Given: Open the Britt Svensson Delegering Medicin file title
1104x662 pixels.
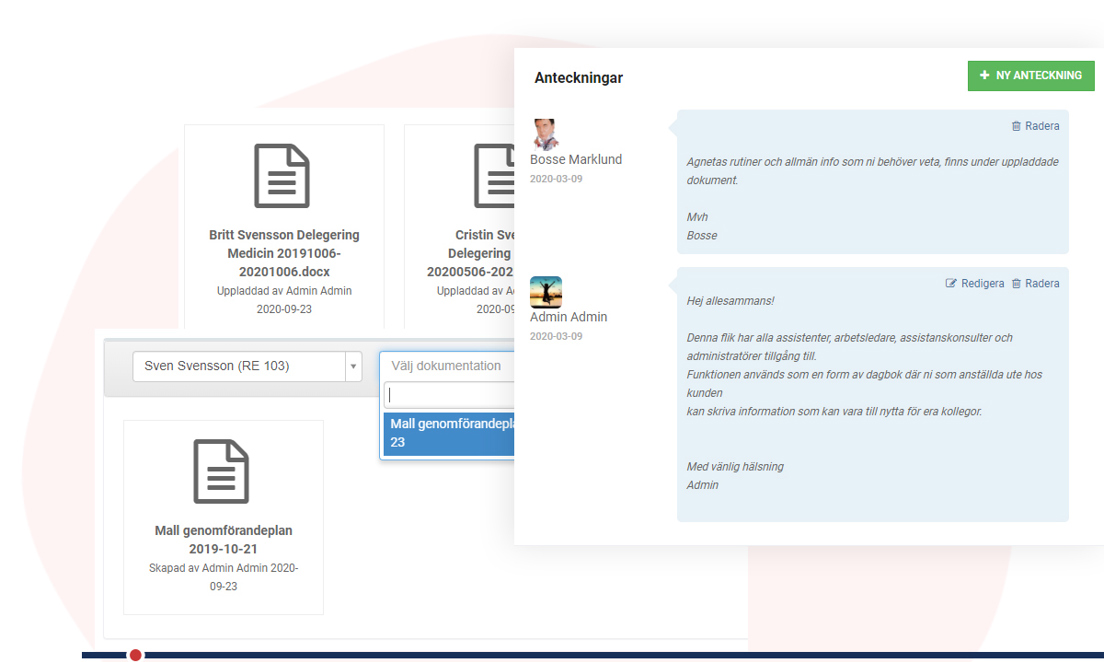Looking at the screenshot, I should click(x=284, y=253).
